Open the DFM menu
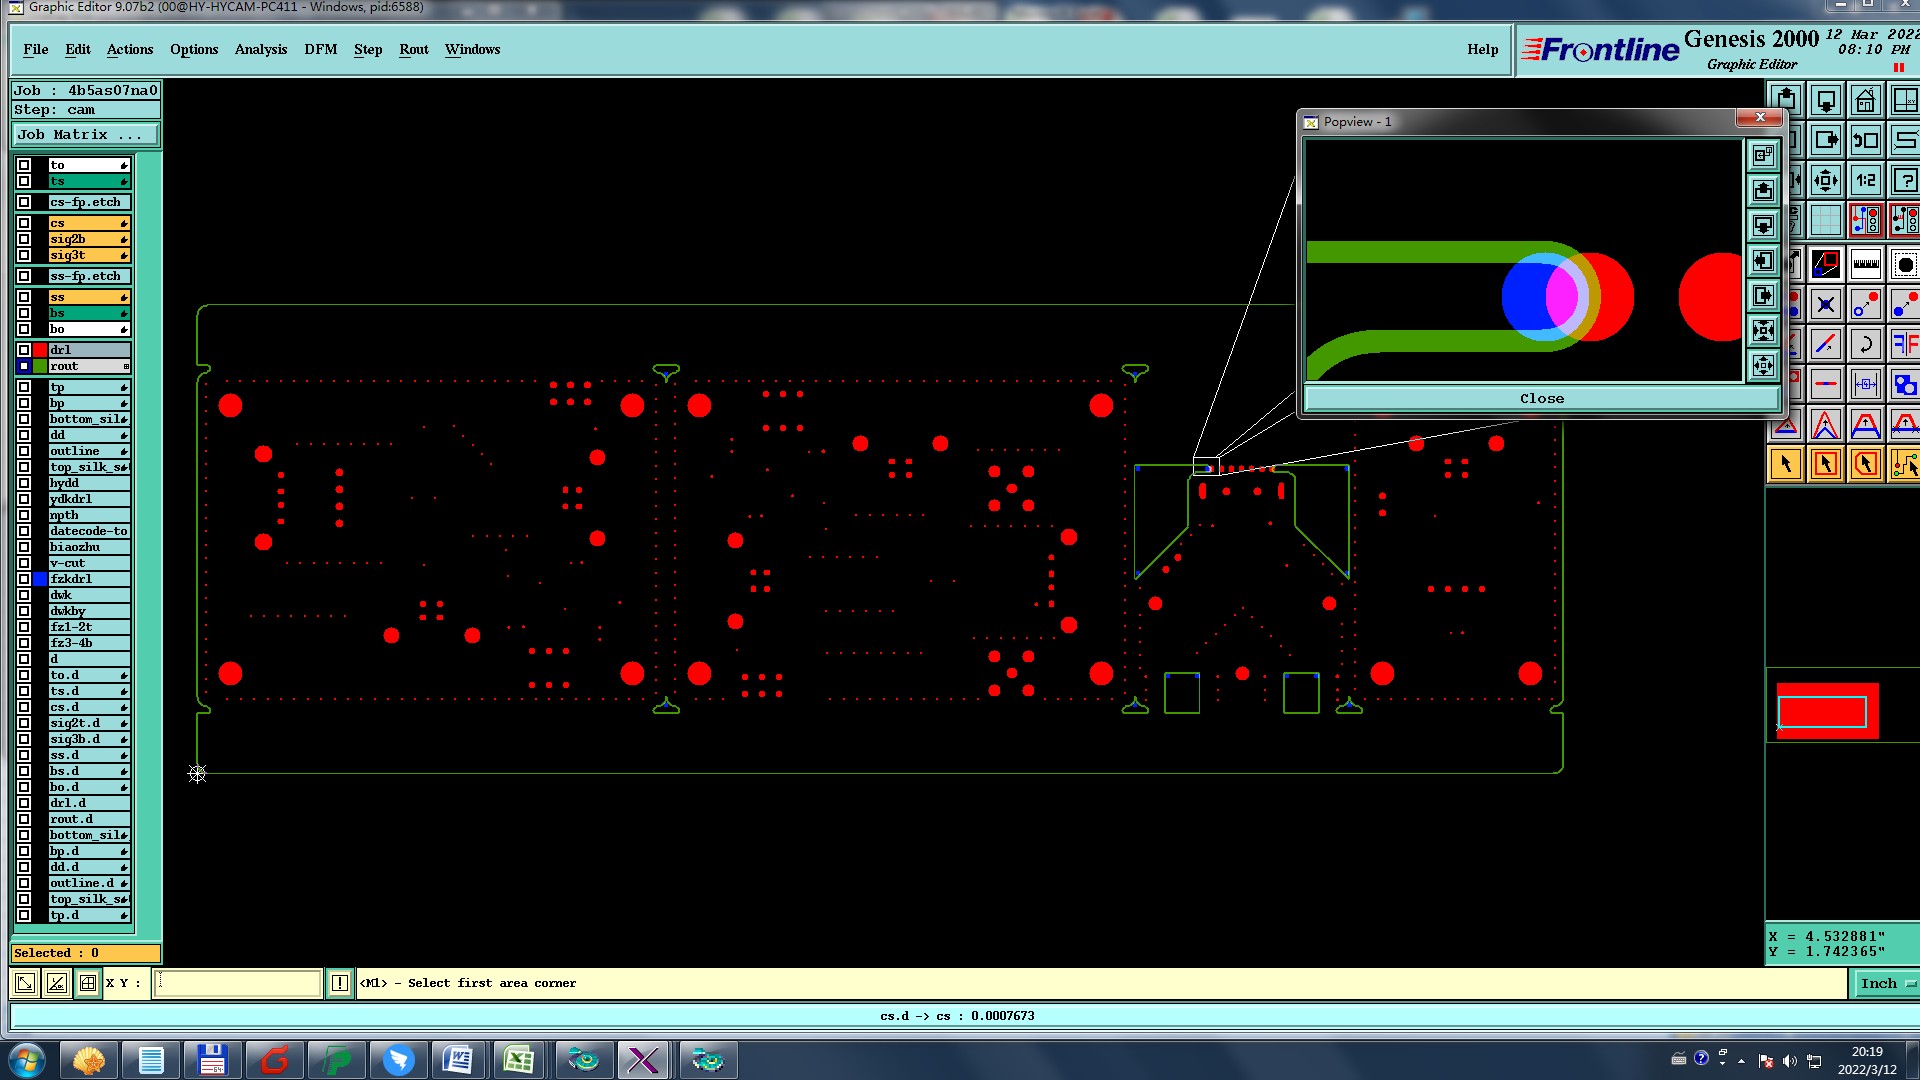1920x1080 pixels. pyautogui.click(x=320, y=49)
